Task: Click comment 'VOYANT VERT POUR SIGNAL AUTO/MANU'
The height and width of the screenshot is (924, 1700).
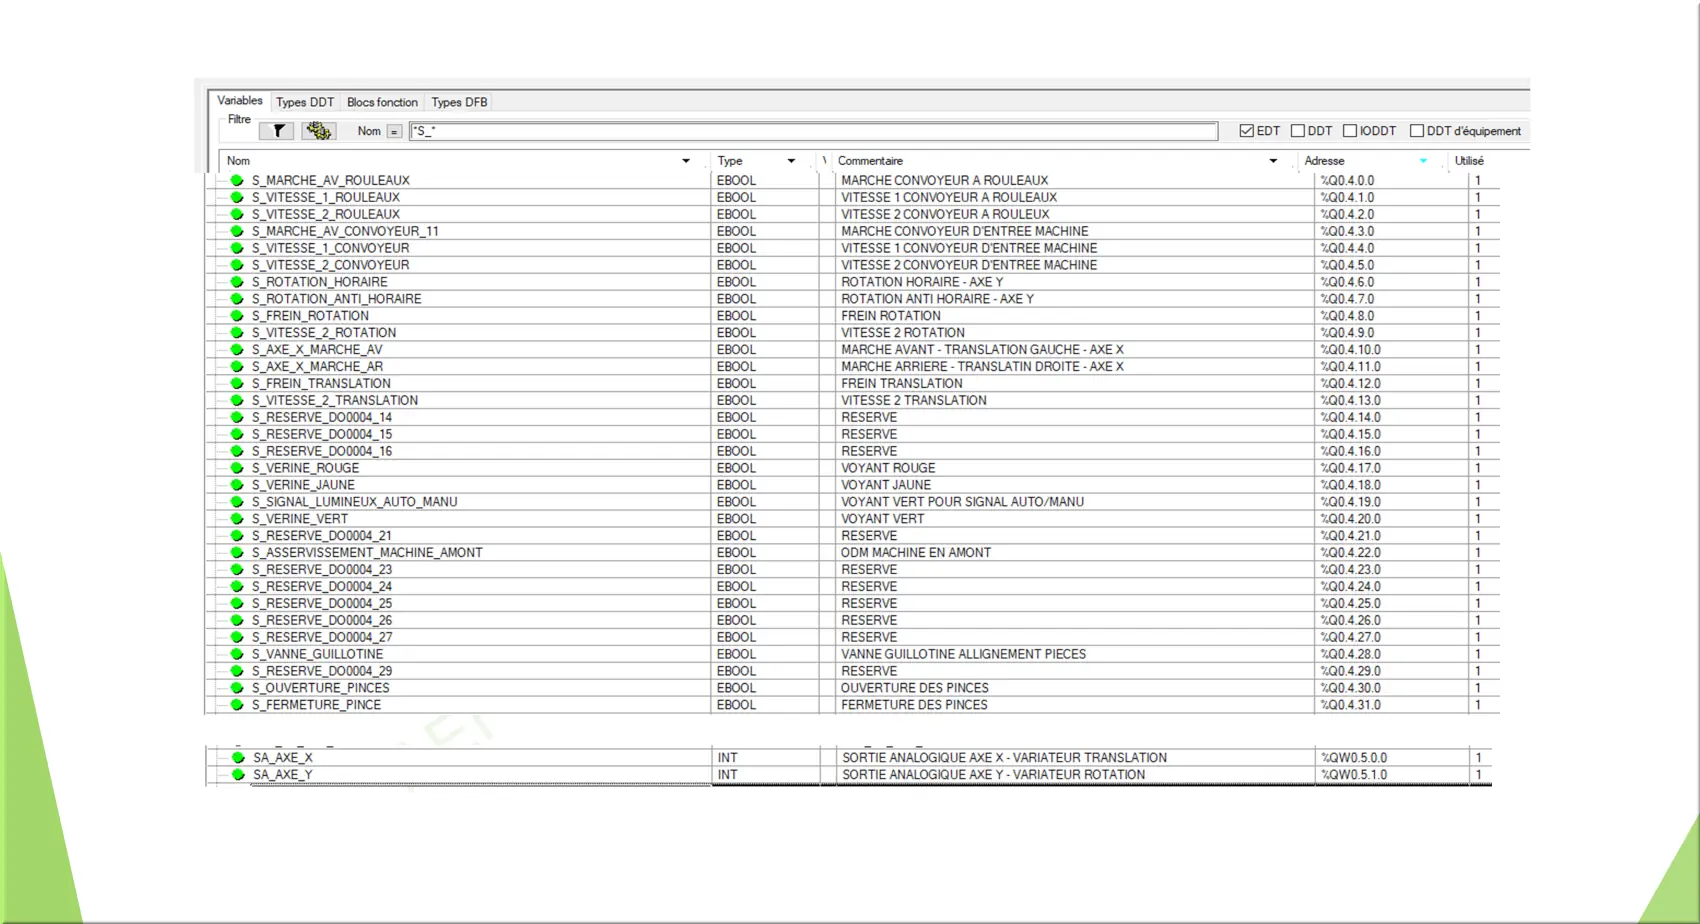Action: 962,503
